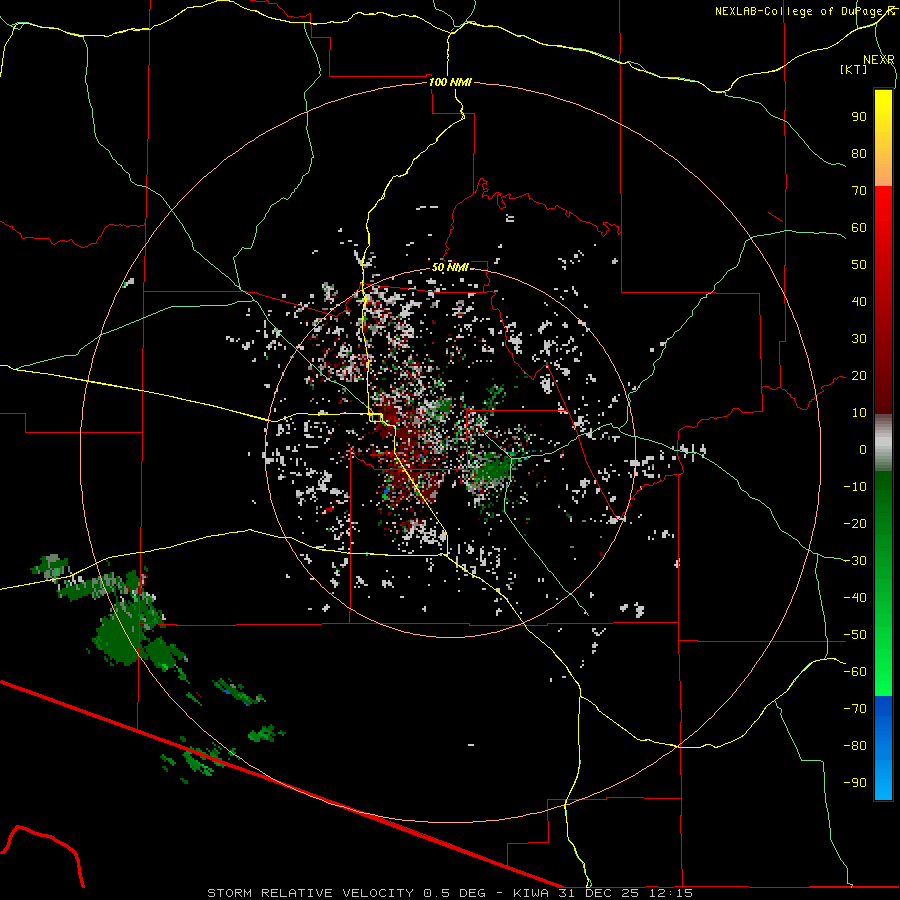This screenshot has width=900, height=900.
Task: Click the 60 value on velocity scale
Action: (859, 227)
